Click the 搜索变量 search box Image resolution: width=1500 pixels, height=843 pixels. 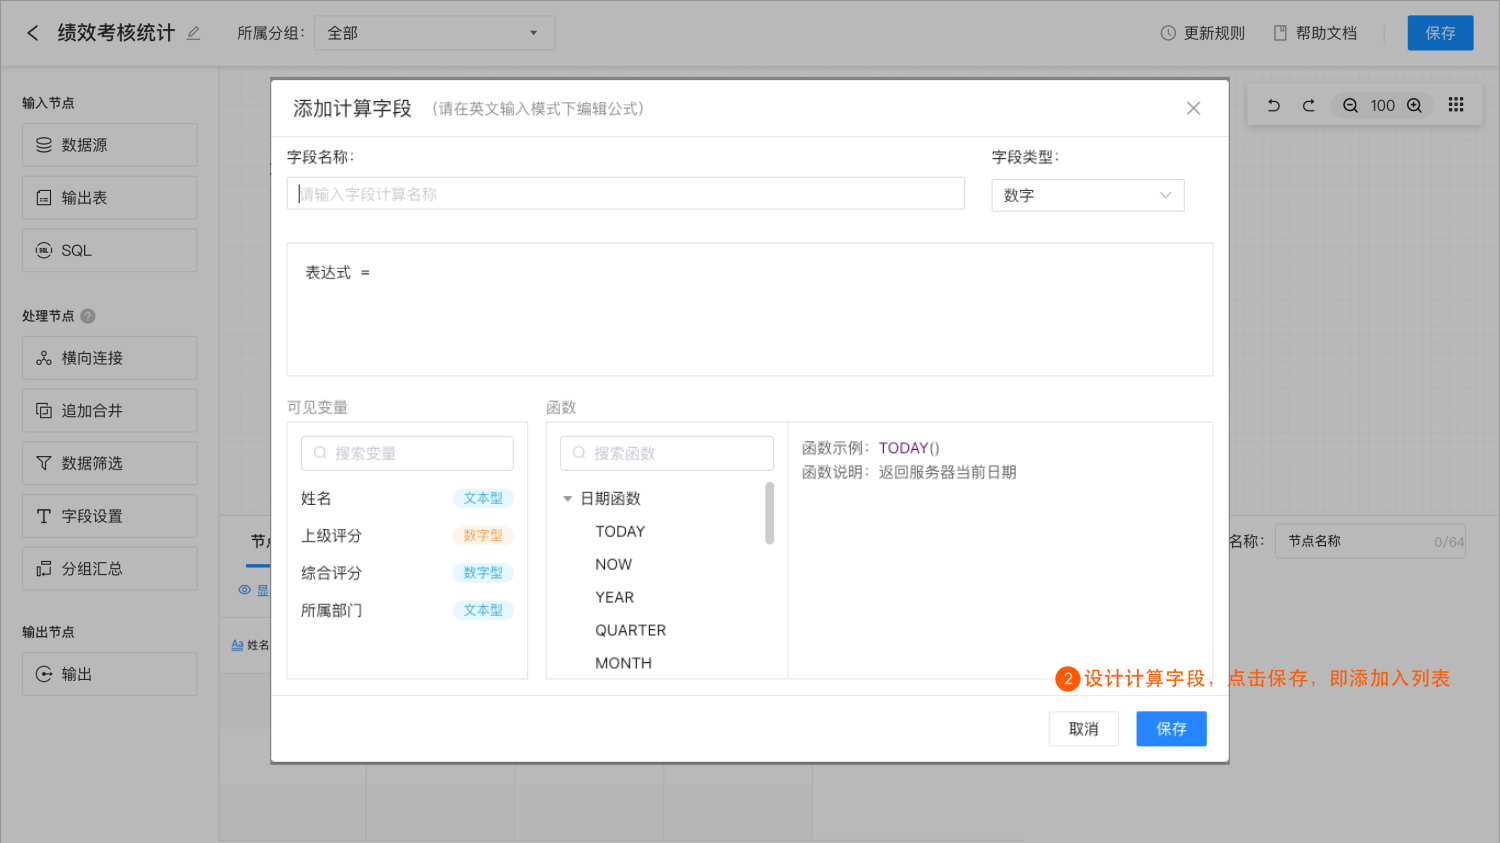pyautogui.click(x=407, y=453)
